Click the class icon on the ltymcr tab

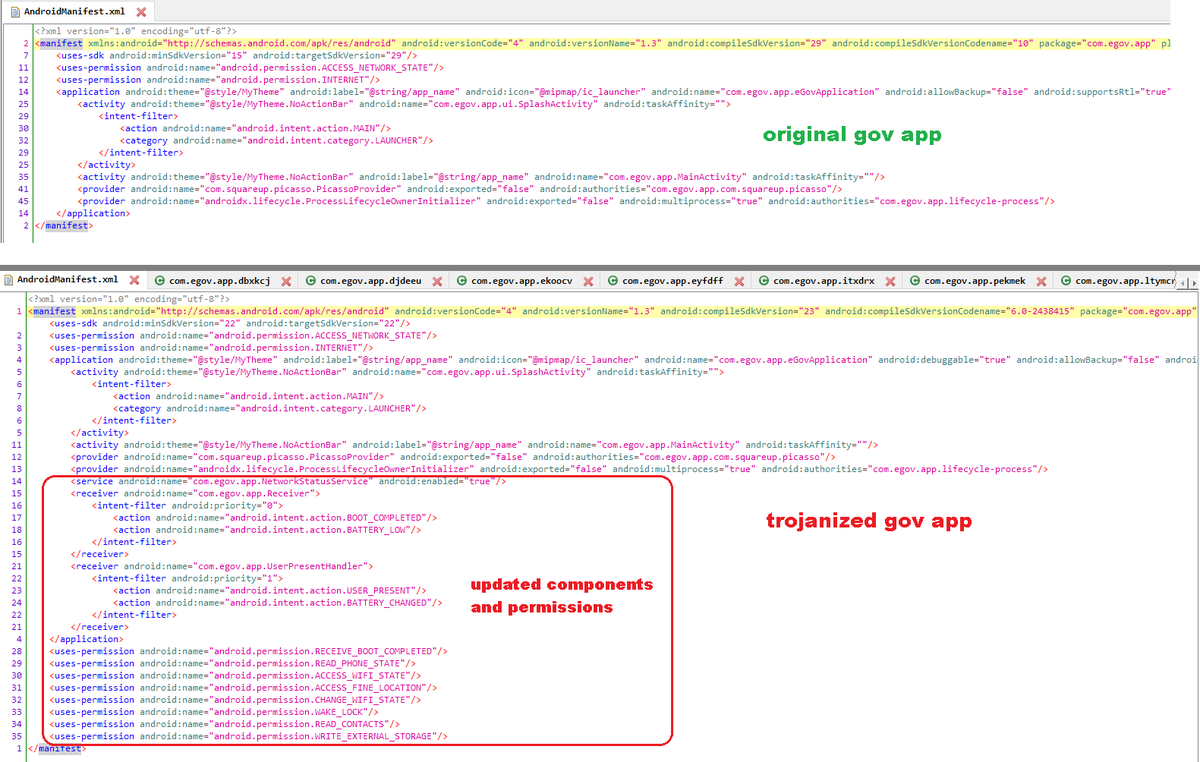pos(1066,281)
